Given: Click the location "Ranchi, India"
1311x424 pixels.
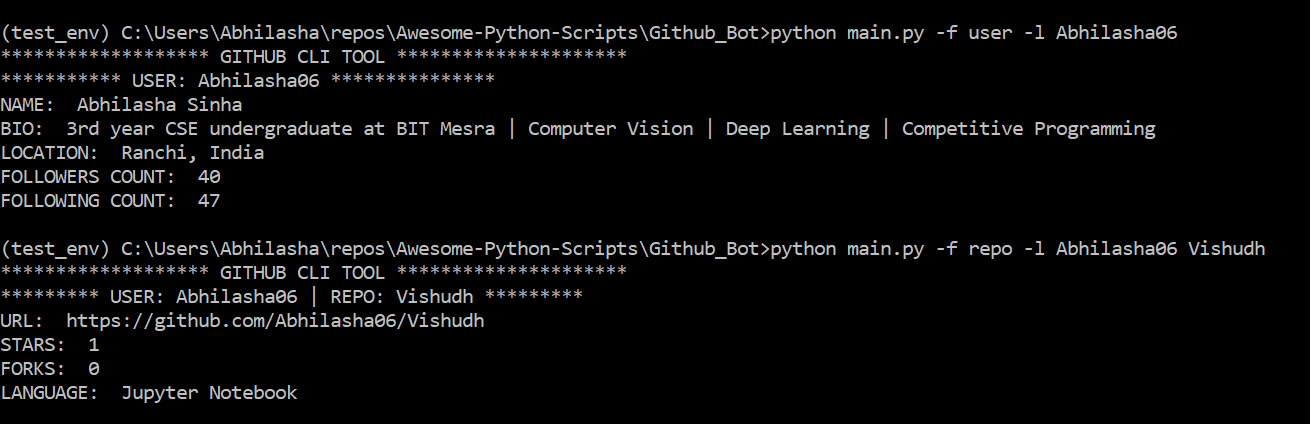Looking at the screenshot, I should pyautogui.click(x=193, y=153).
